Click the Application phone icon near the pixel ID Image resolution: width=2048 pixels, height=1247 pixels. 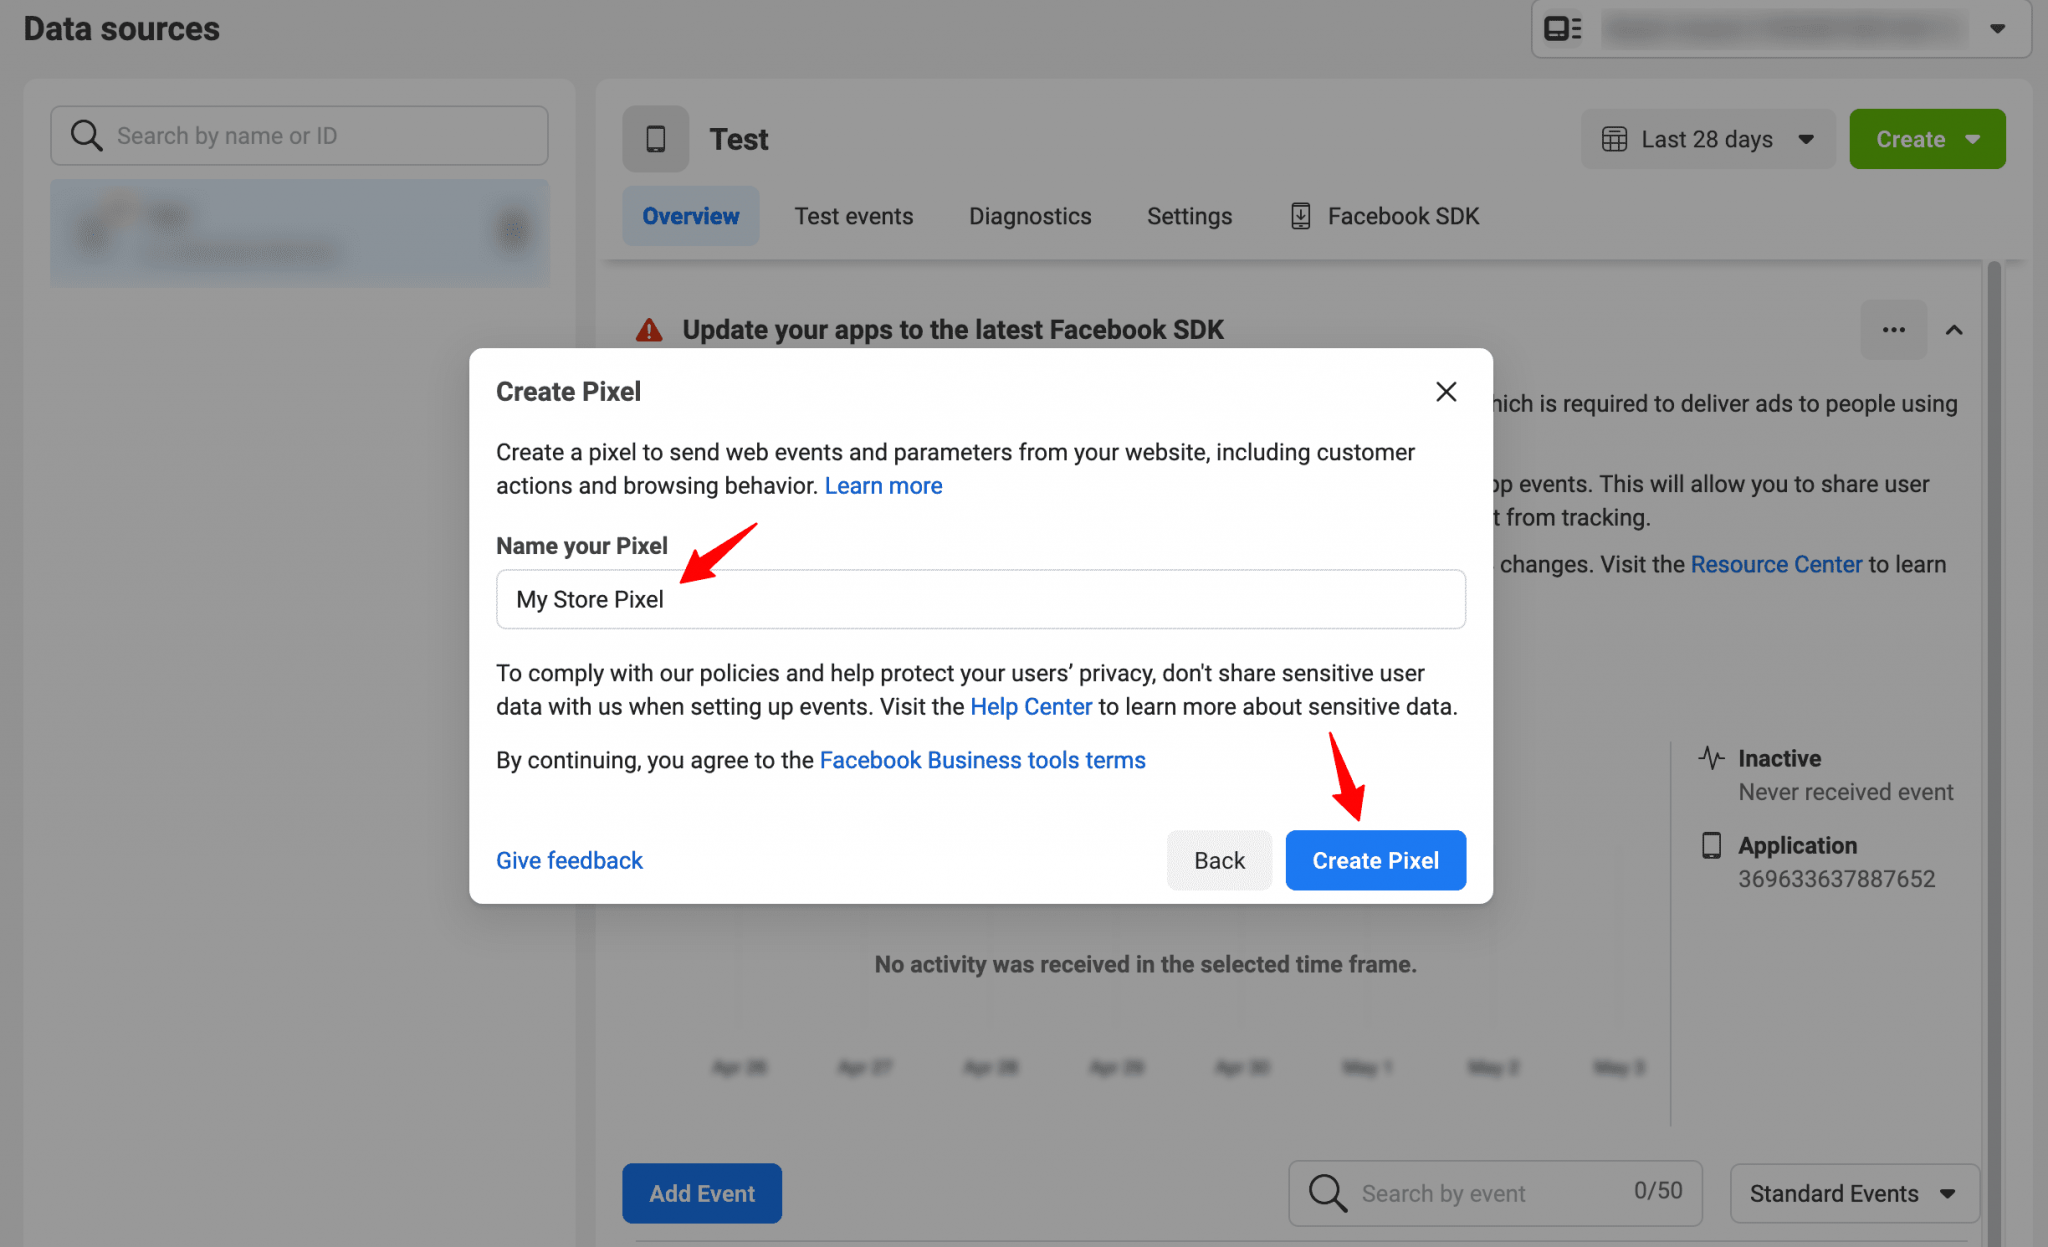point(1711,845)
